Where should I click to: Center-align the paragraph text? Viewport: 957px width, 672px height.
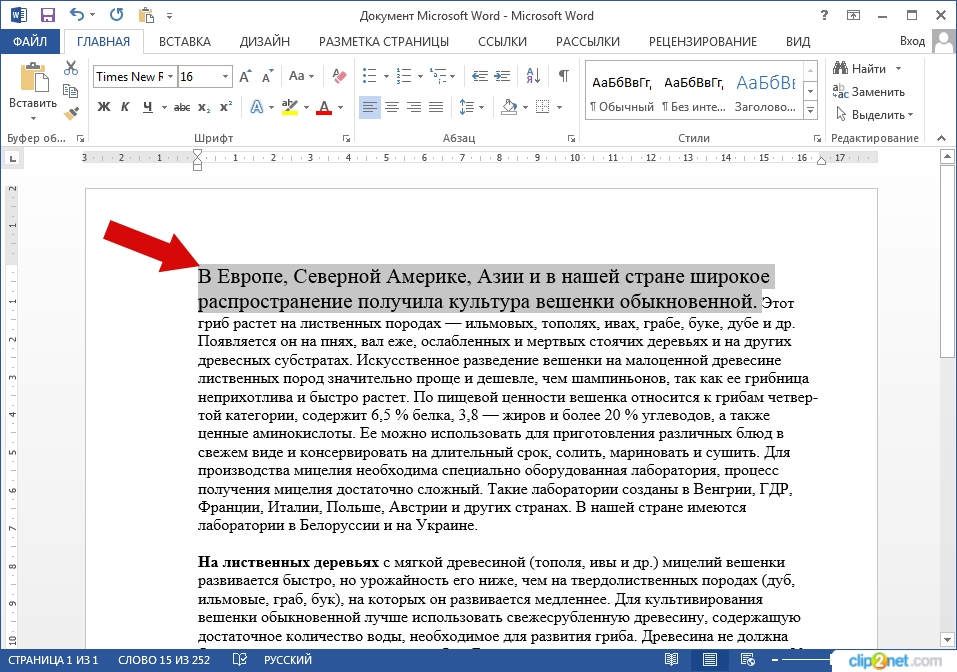click(391, 107)
